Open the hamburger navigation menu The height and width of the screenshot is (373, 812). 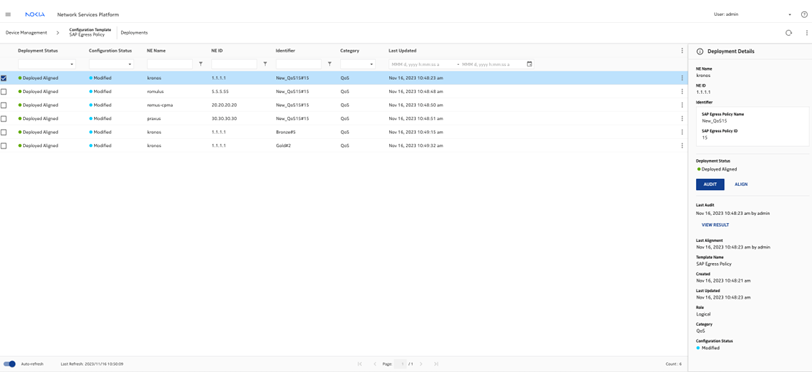click(8, 15)
